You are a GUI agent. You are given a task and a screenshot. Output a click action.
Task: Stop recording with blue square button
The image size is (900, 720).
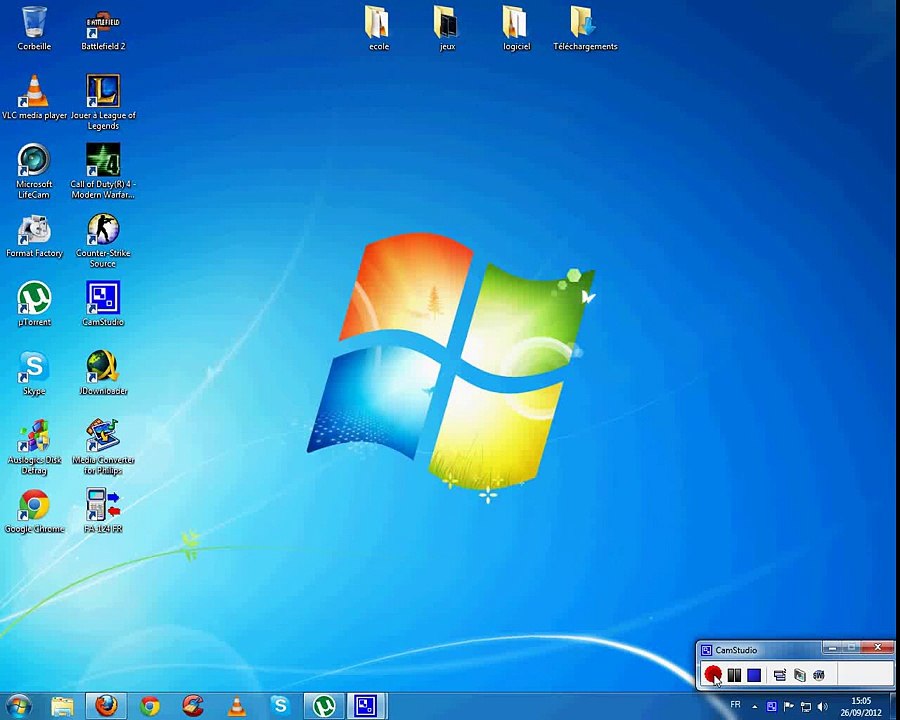[x=754, y=675]
